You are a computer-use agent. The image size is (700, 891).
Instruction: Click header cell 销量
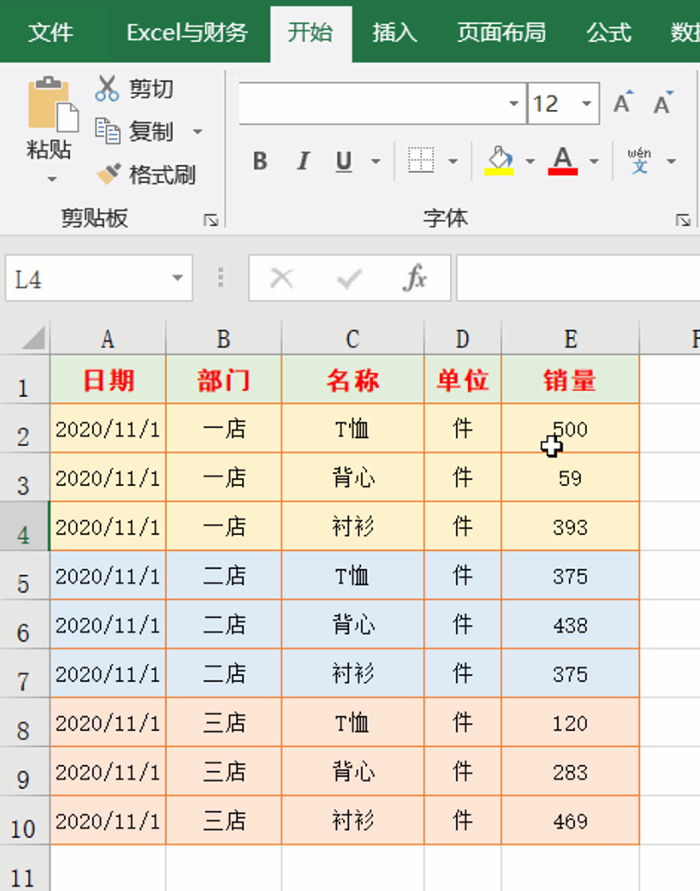point(570,380)
